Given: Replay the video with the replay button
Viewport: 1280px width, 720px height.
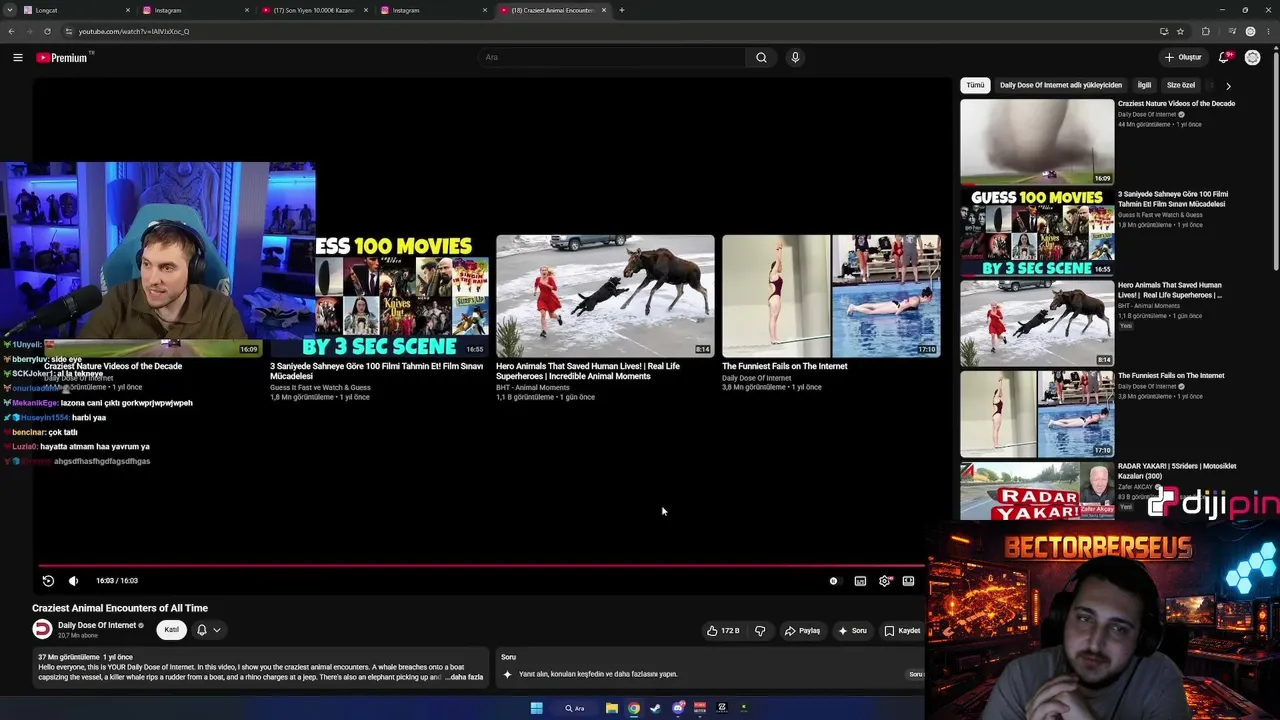Looking at the screenshot, I should [x=48, y=581].
